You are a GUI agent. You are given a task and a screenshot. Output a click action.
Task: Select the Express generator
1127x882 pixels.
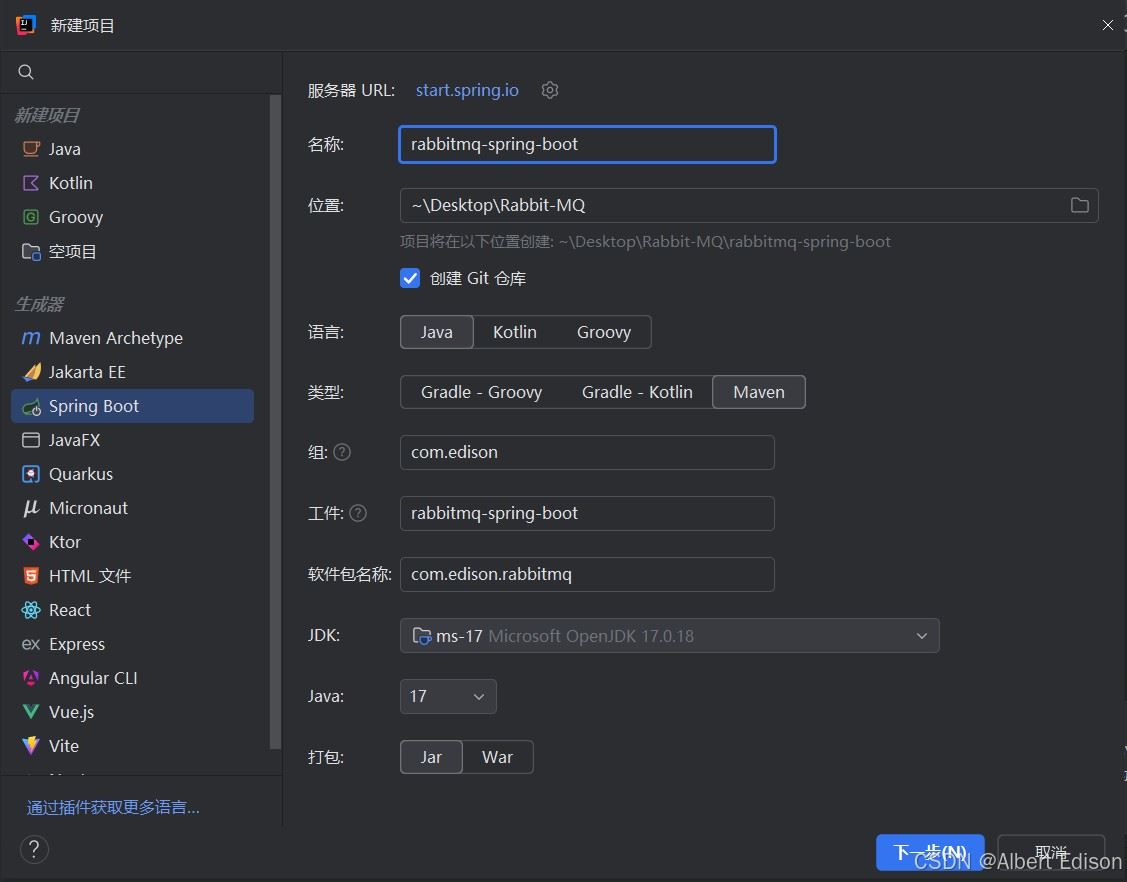coord(132,644)
